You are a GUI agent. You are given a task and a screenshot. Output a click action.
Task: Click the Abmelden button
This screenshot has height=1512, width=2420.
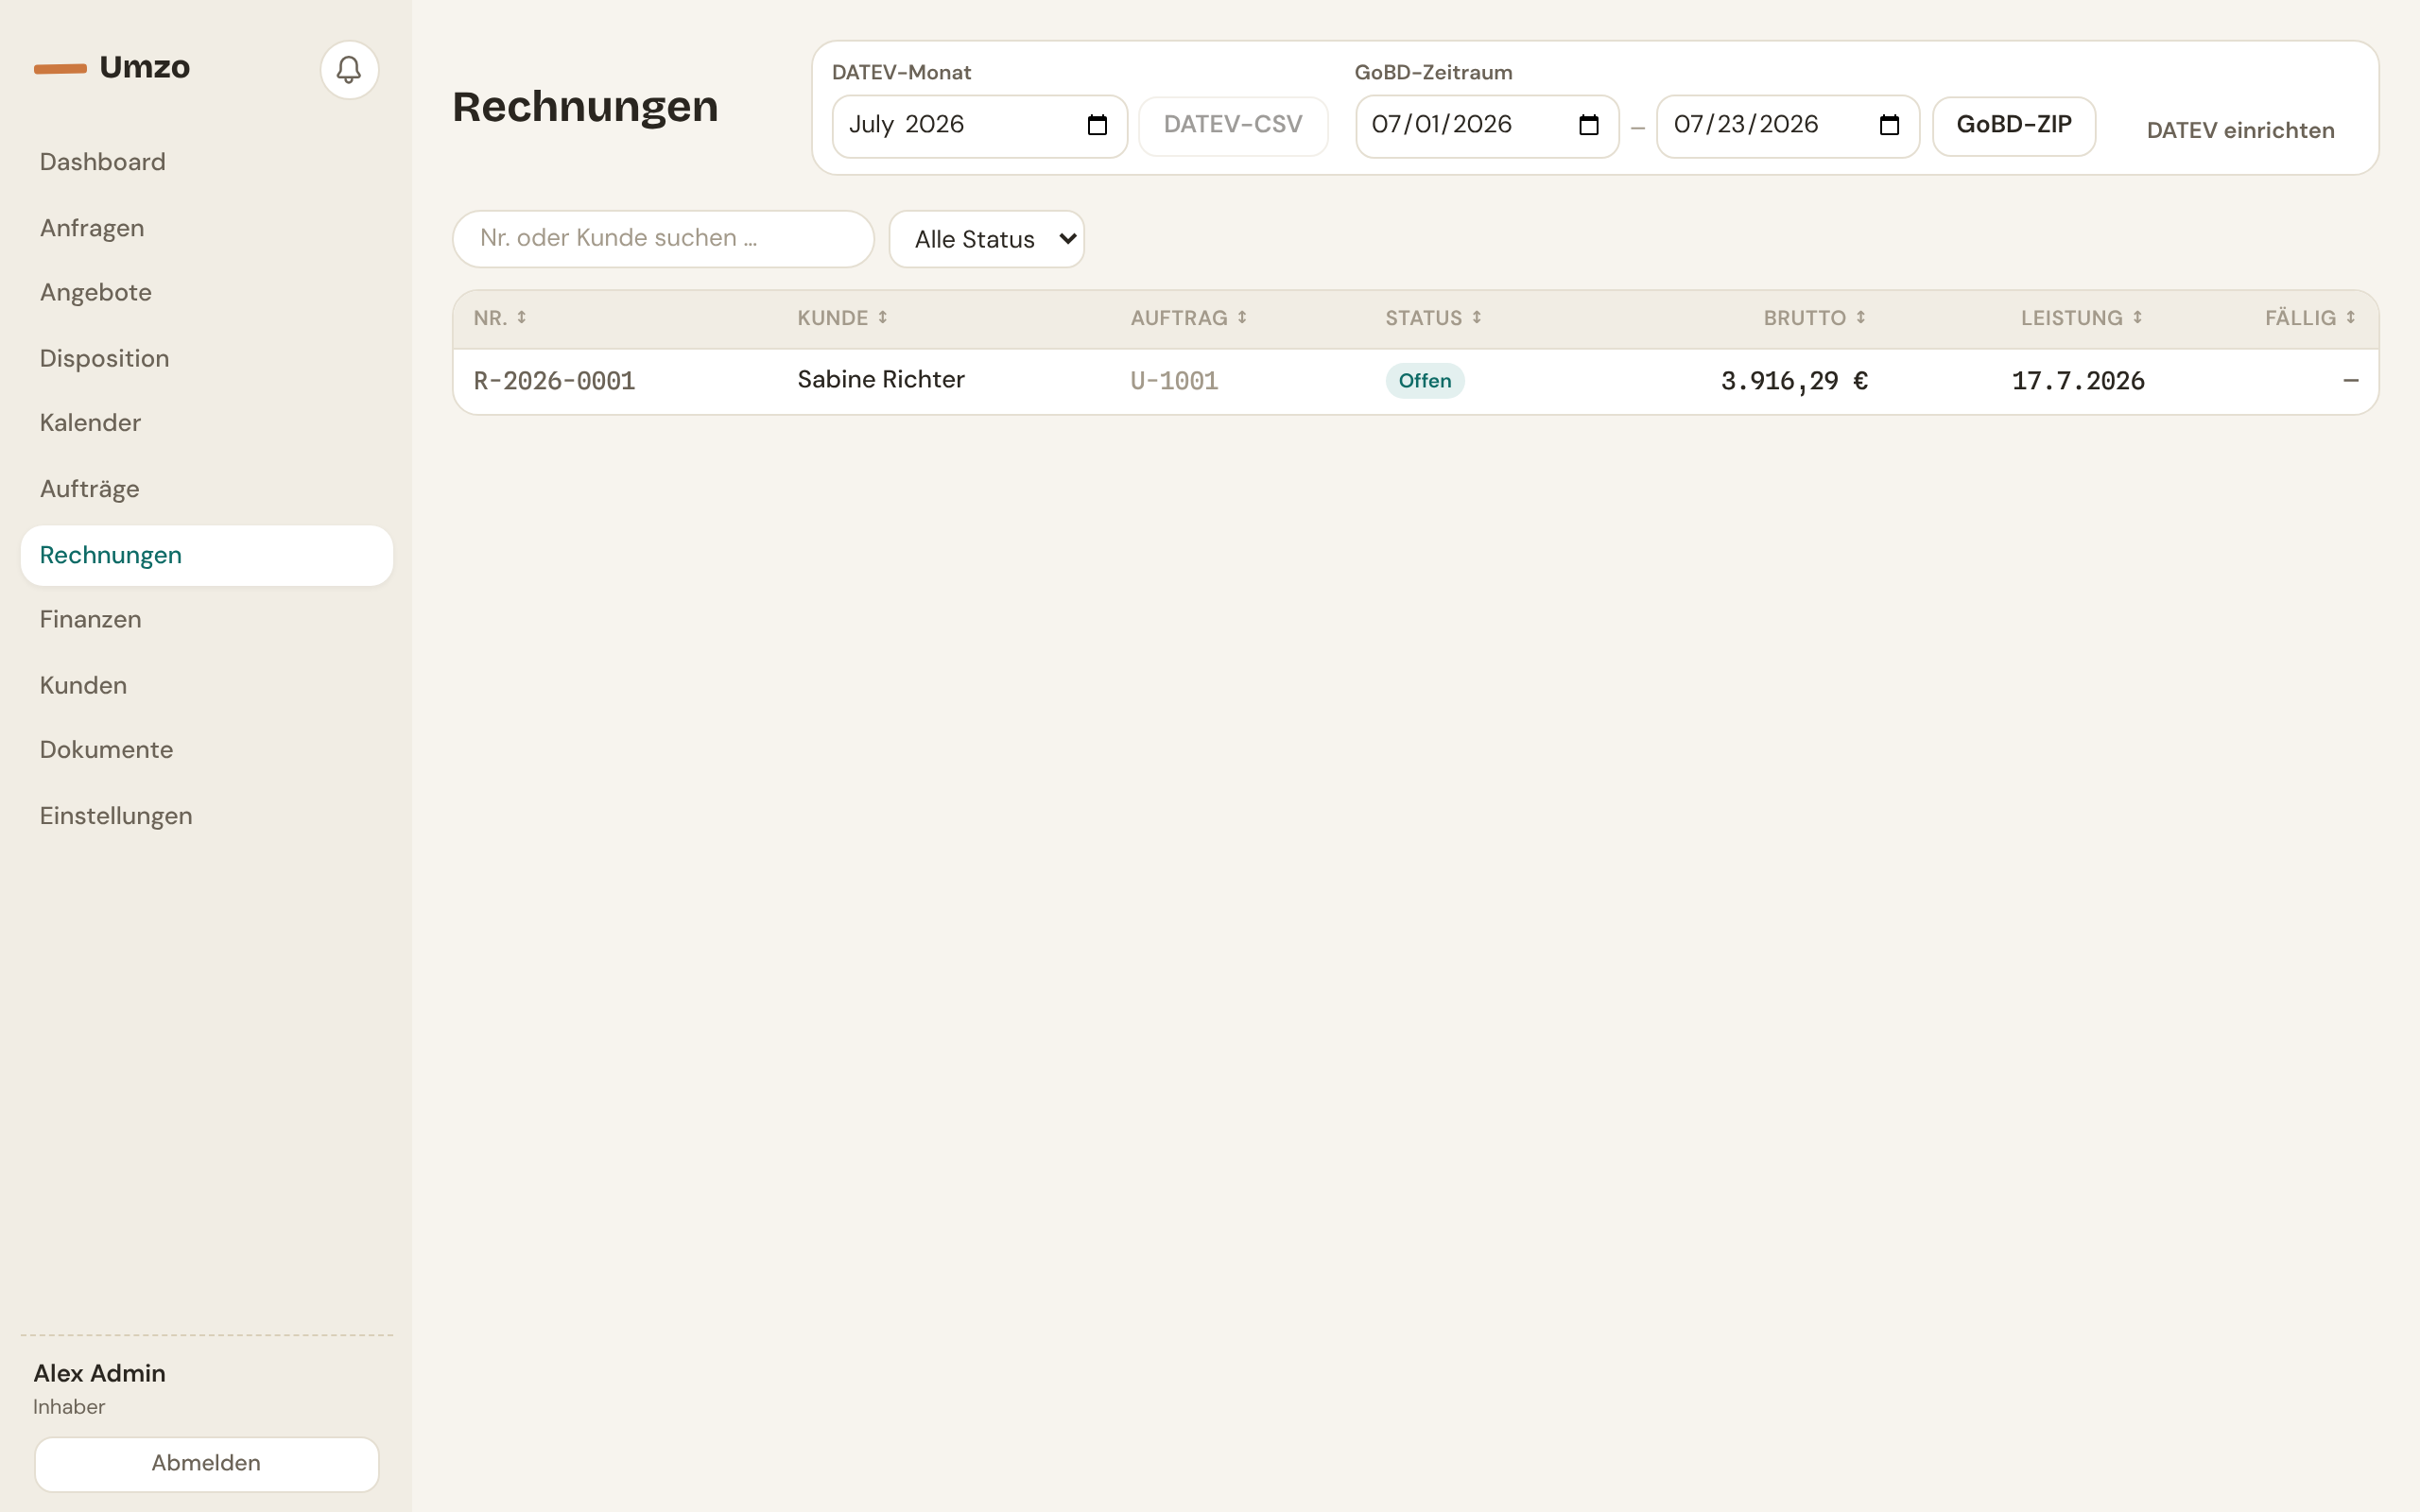click(x=207, y=1464)
